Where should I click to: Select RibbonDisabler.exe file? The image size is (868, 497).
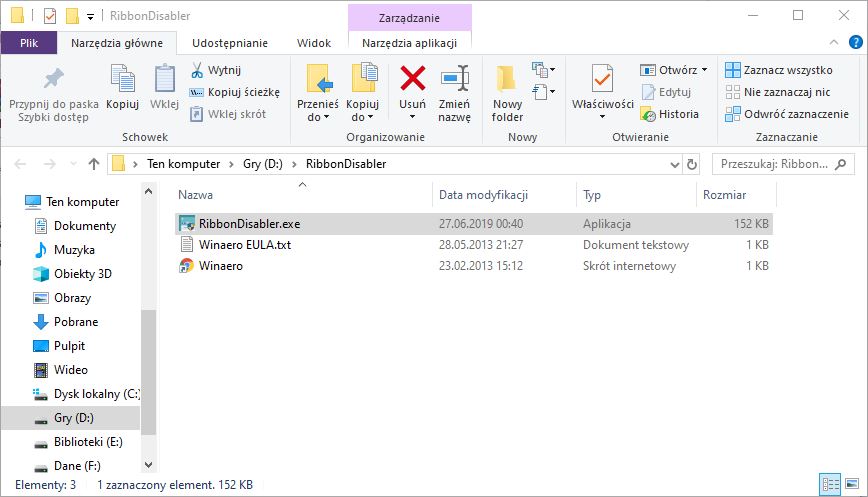click(473, 224)
